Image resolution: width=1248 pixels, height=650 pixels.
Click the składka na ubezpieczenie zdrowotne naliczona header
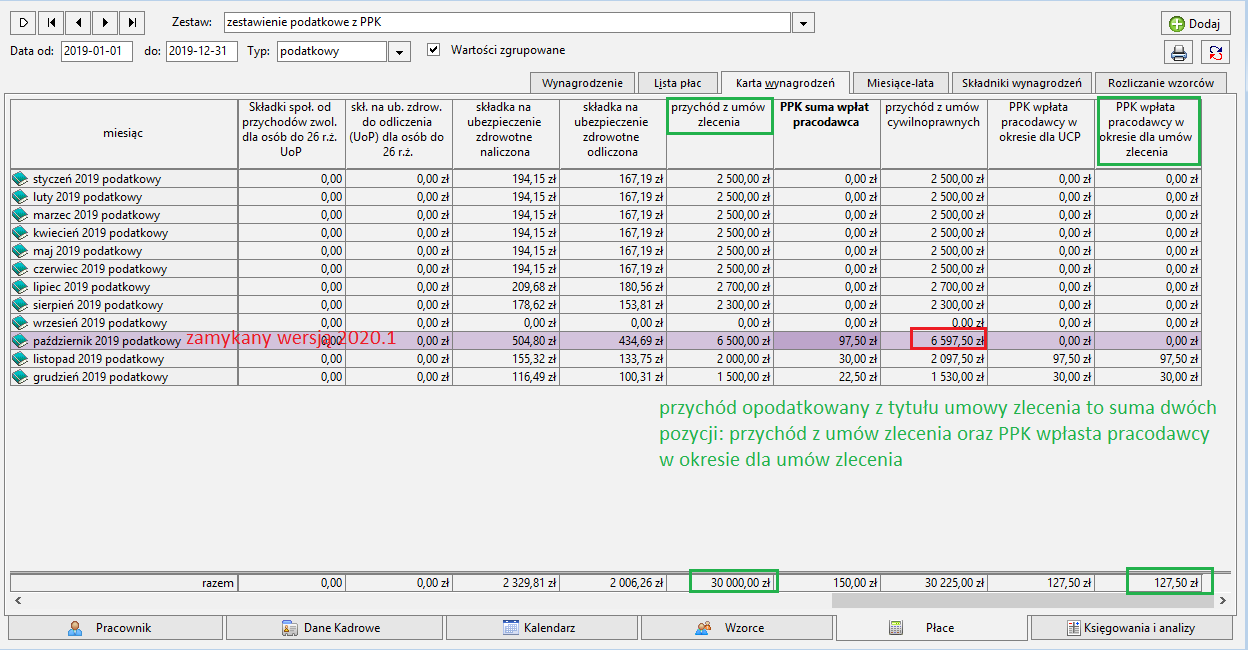[x=505, y=132]
